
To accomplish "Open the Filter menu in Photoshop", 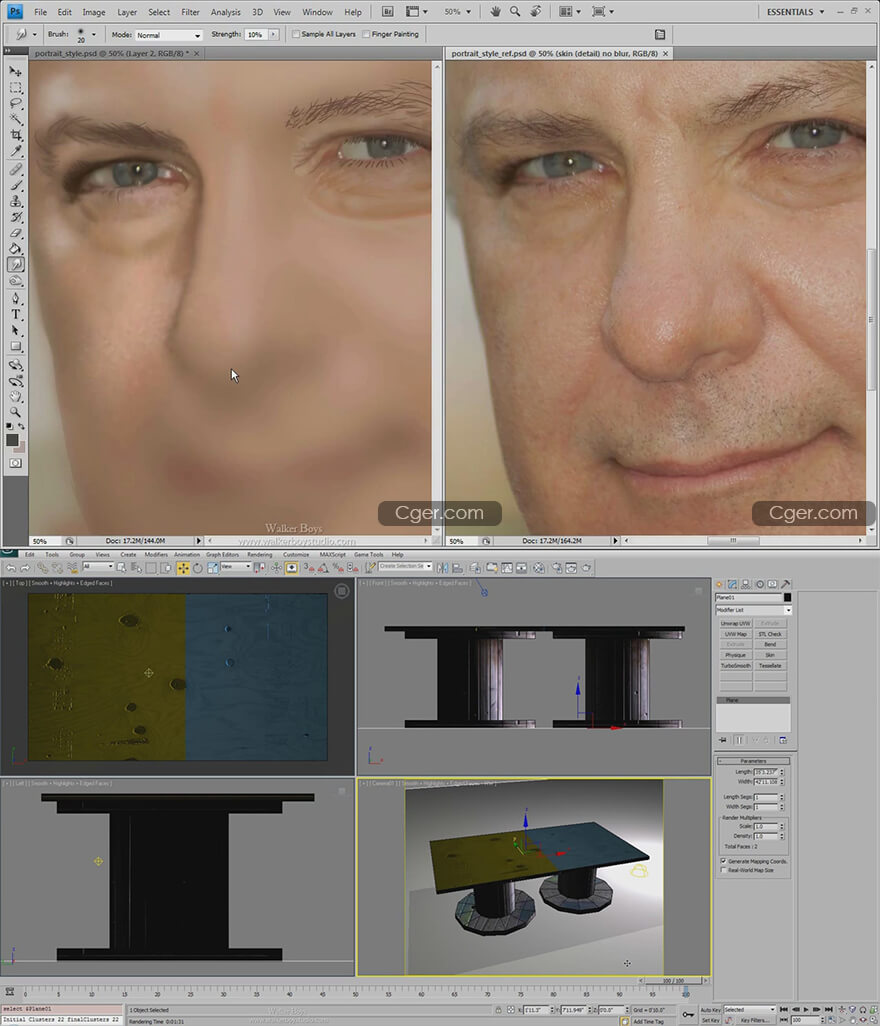I will click(x=190, y=12).
